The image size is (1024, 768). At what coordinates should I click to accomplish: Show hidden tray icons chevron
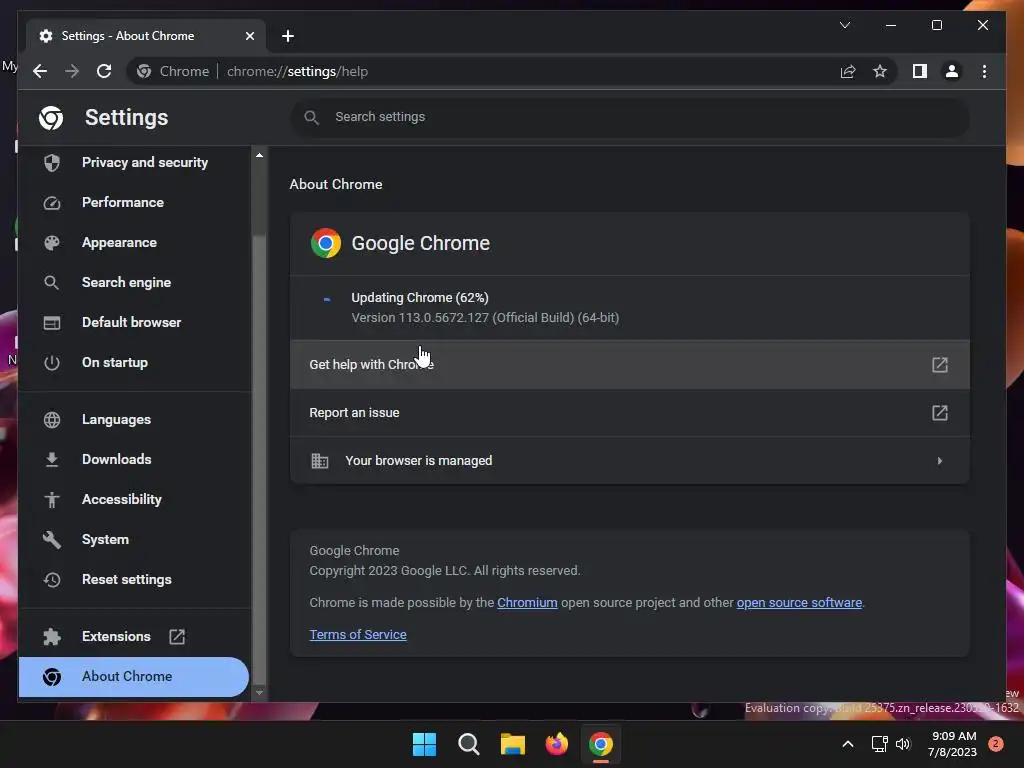coord(848,744)
